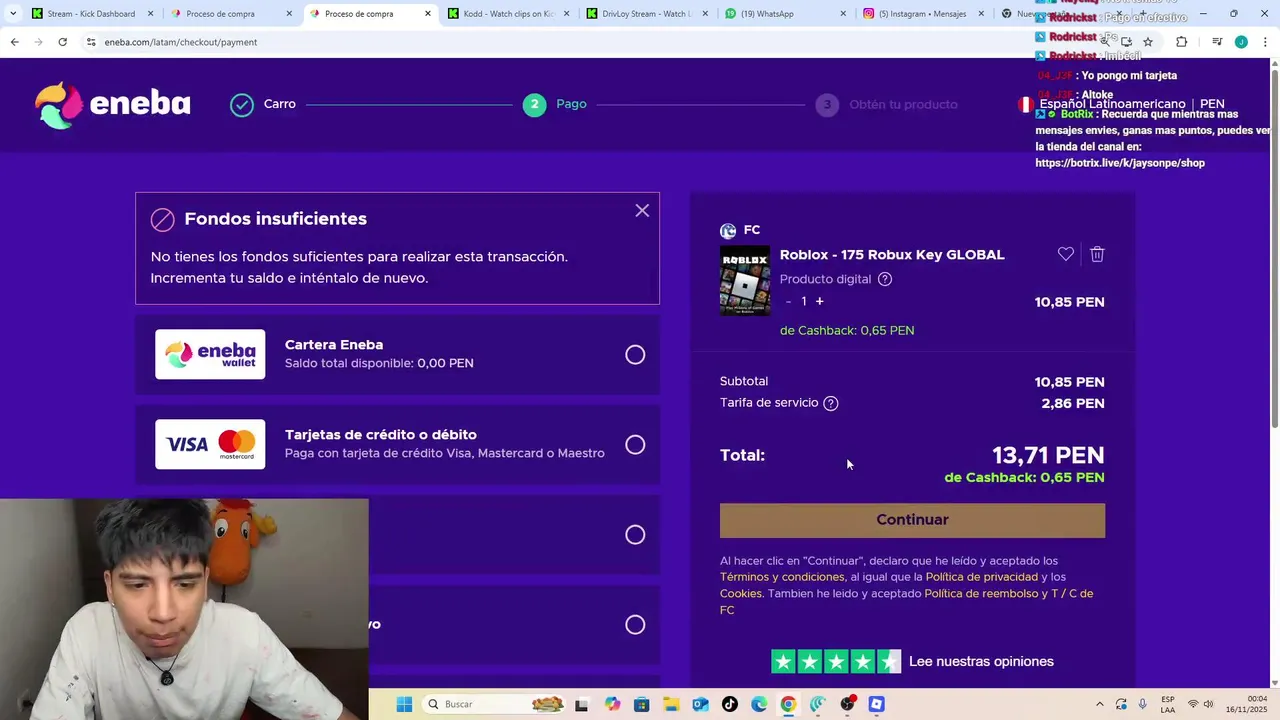Screen dimensions: 1280x720
Task: Click Lee nuestras opiniones Trustpilot stars
Action: click(x=836, y=661)
